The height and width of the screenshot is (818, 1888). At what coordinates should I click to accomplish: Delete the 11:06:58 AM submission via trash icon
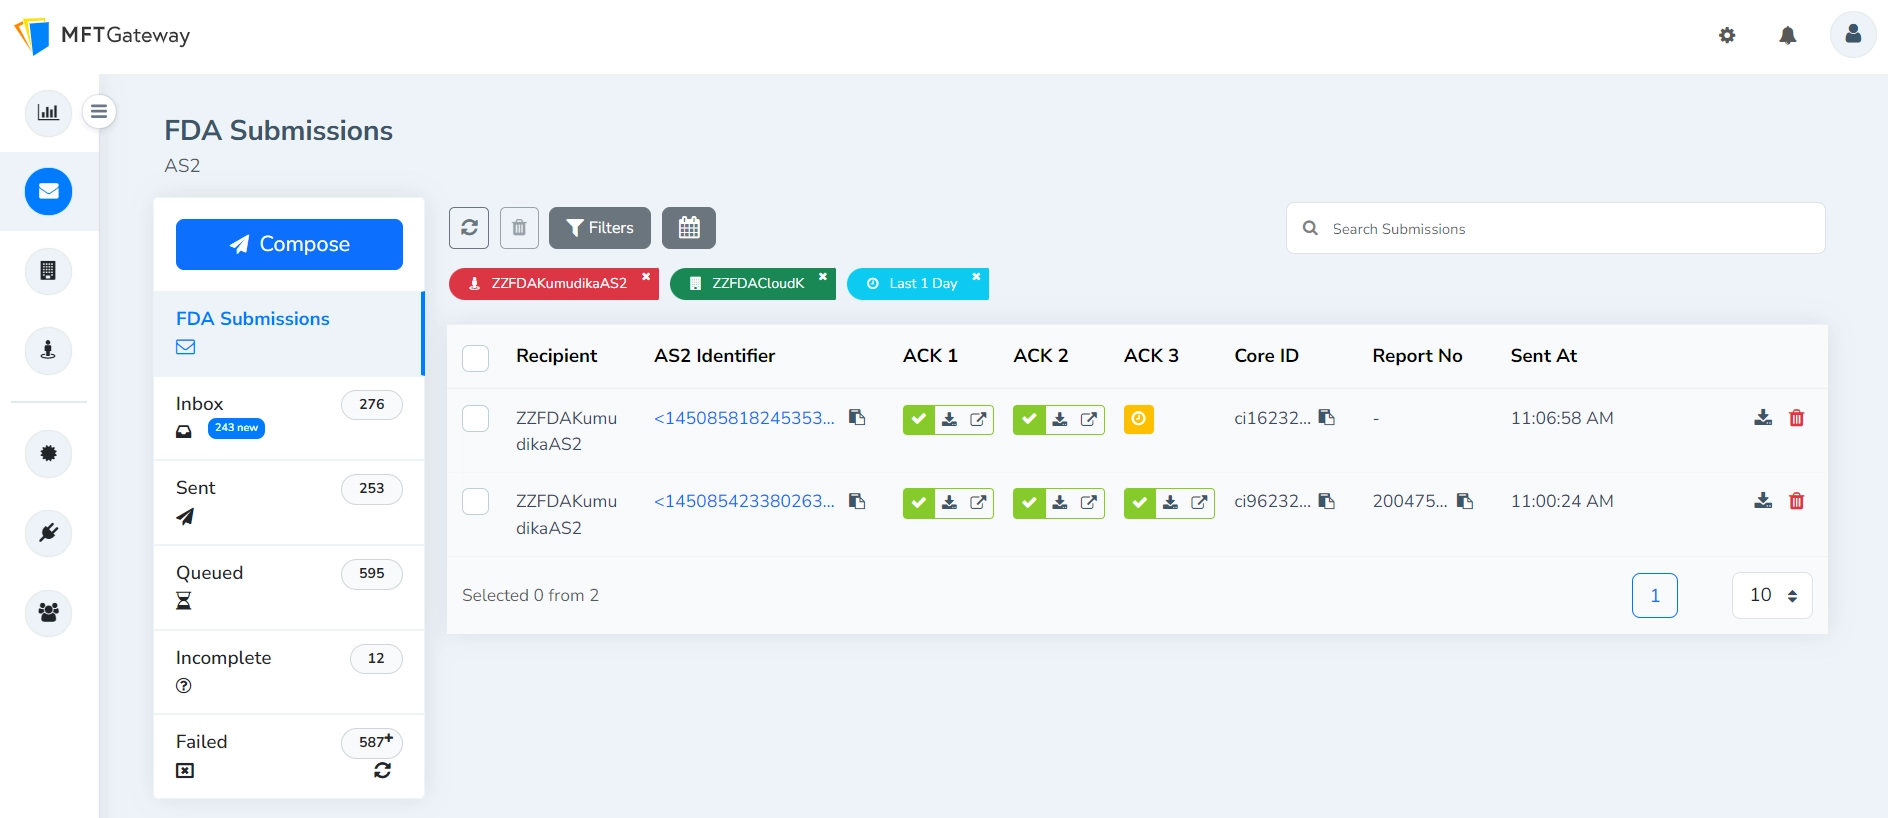[x=1796, y=418]
